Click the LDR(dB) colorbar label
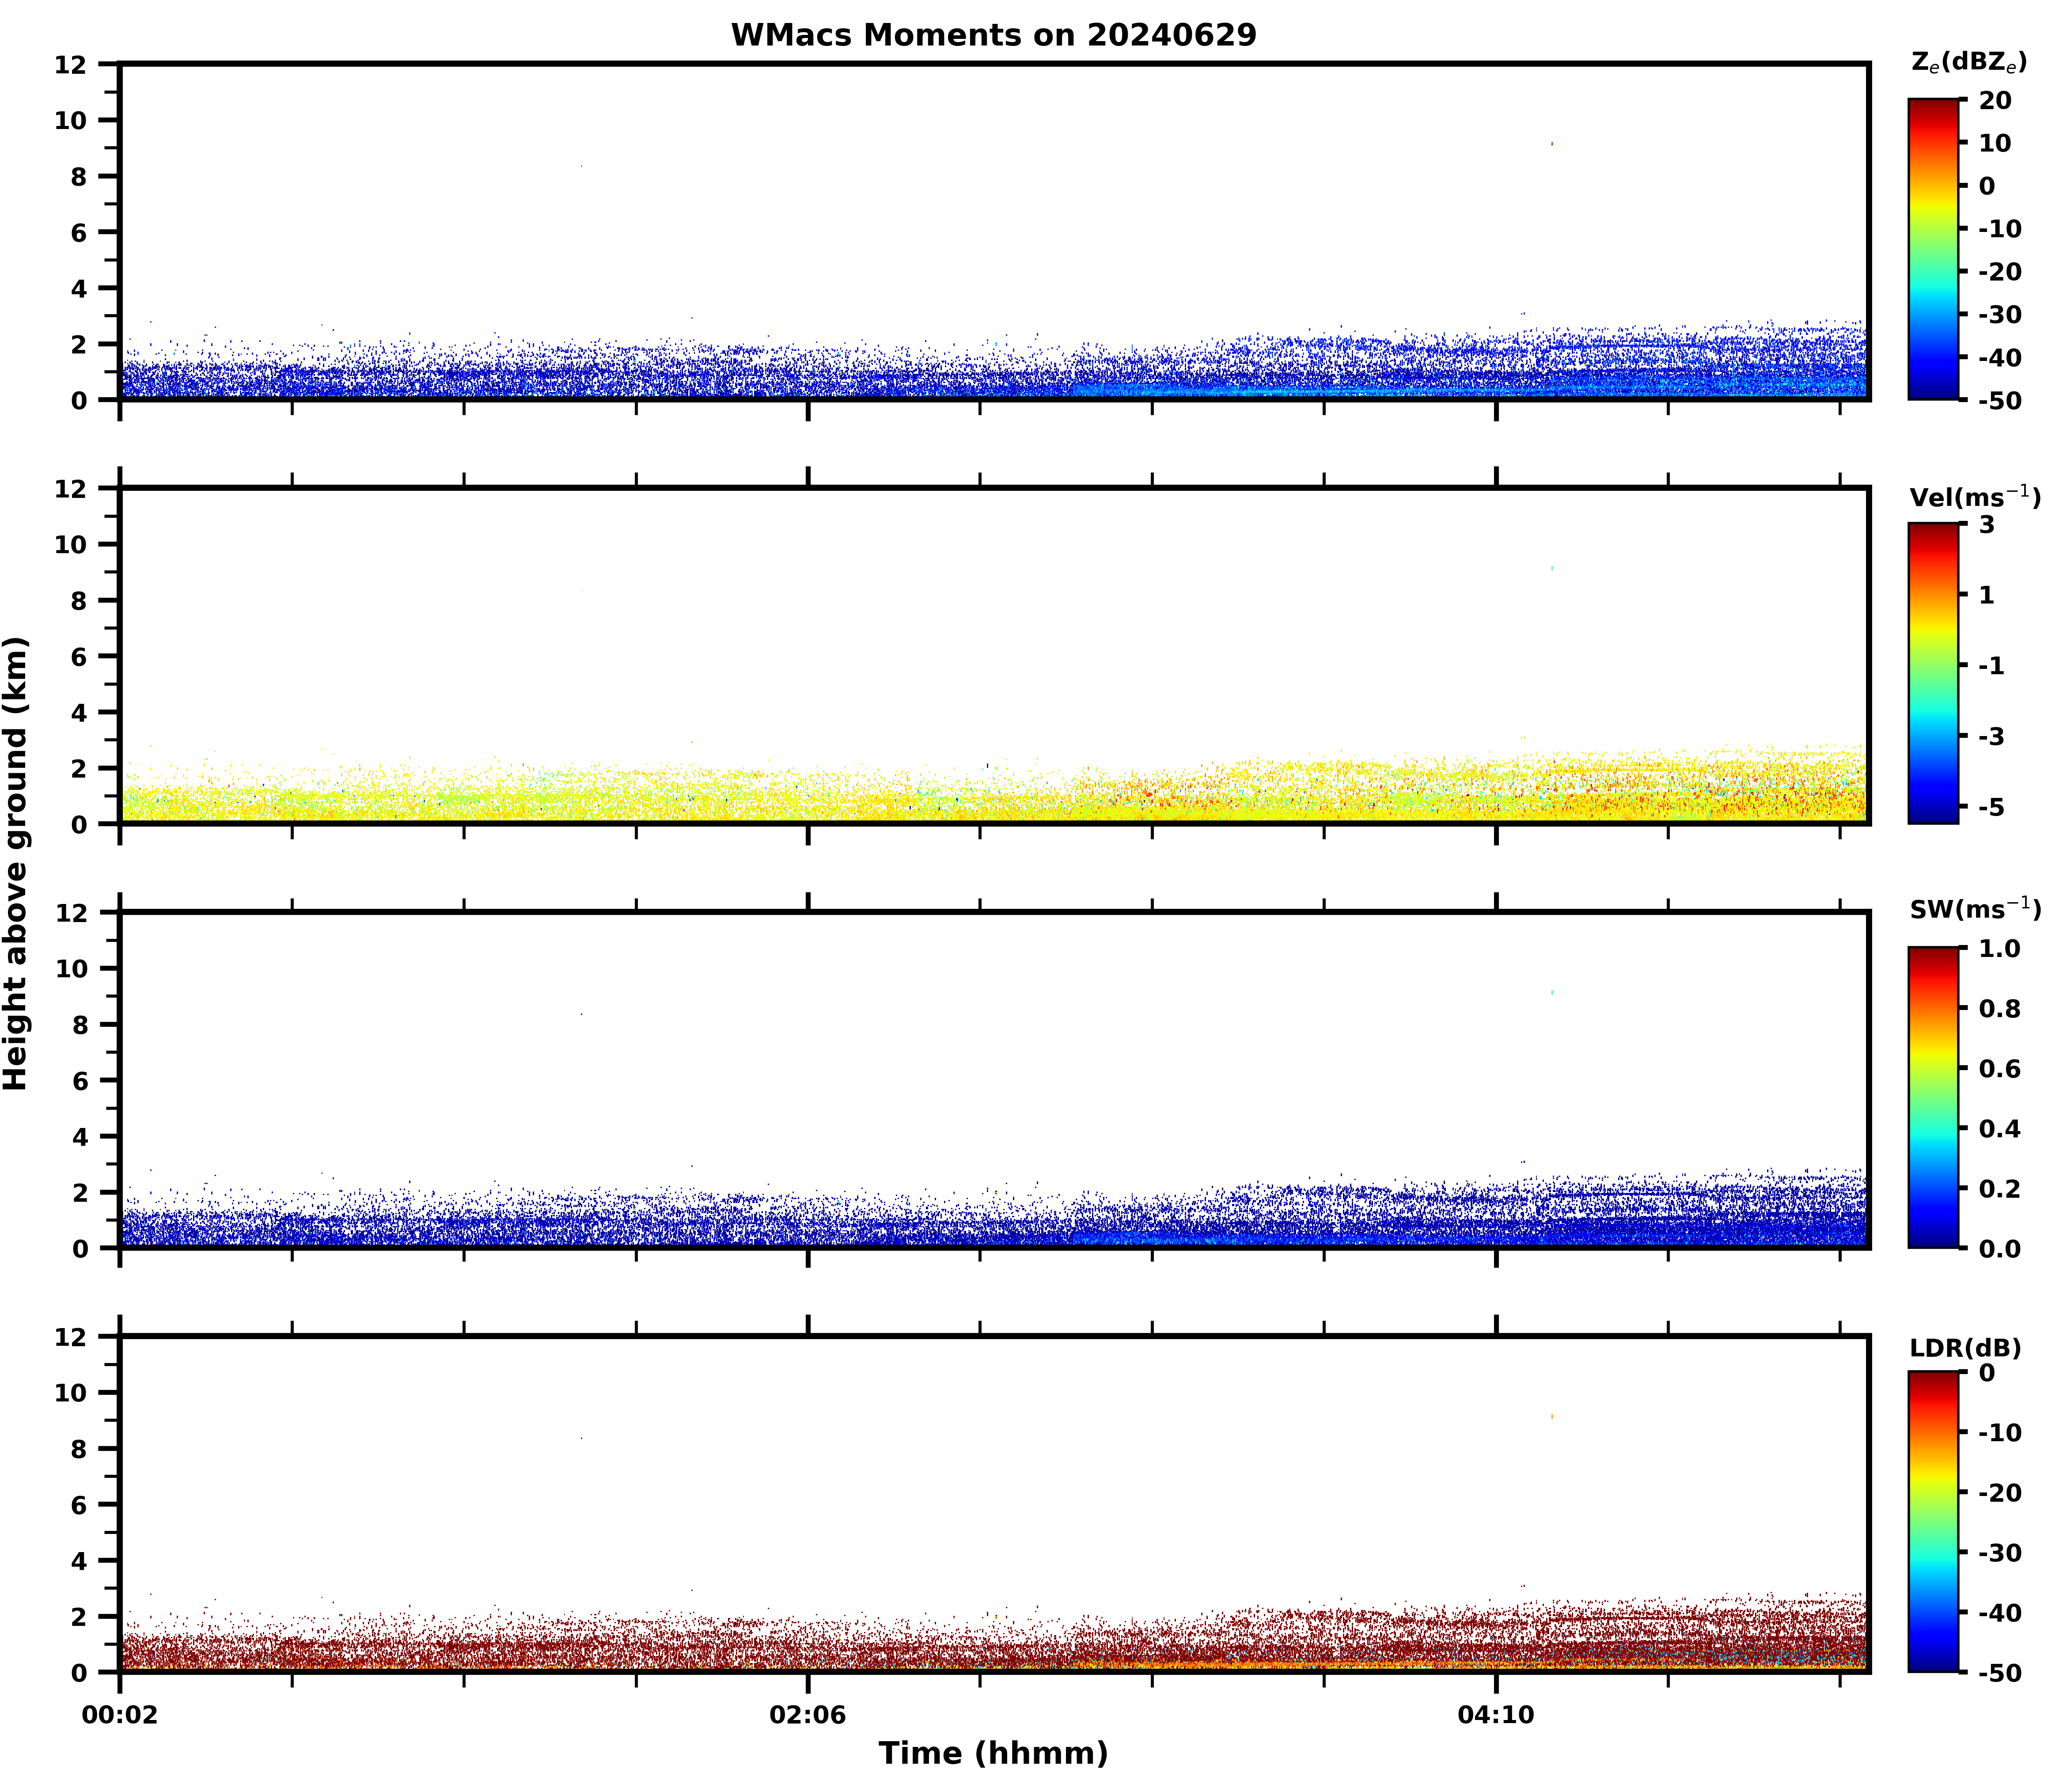The width and height of the screenshot is (2063, 1792). 1965,1348
